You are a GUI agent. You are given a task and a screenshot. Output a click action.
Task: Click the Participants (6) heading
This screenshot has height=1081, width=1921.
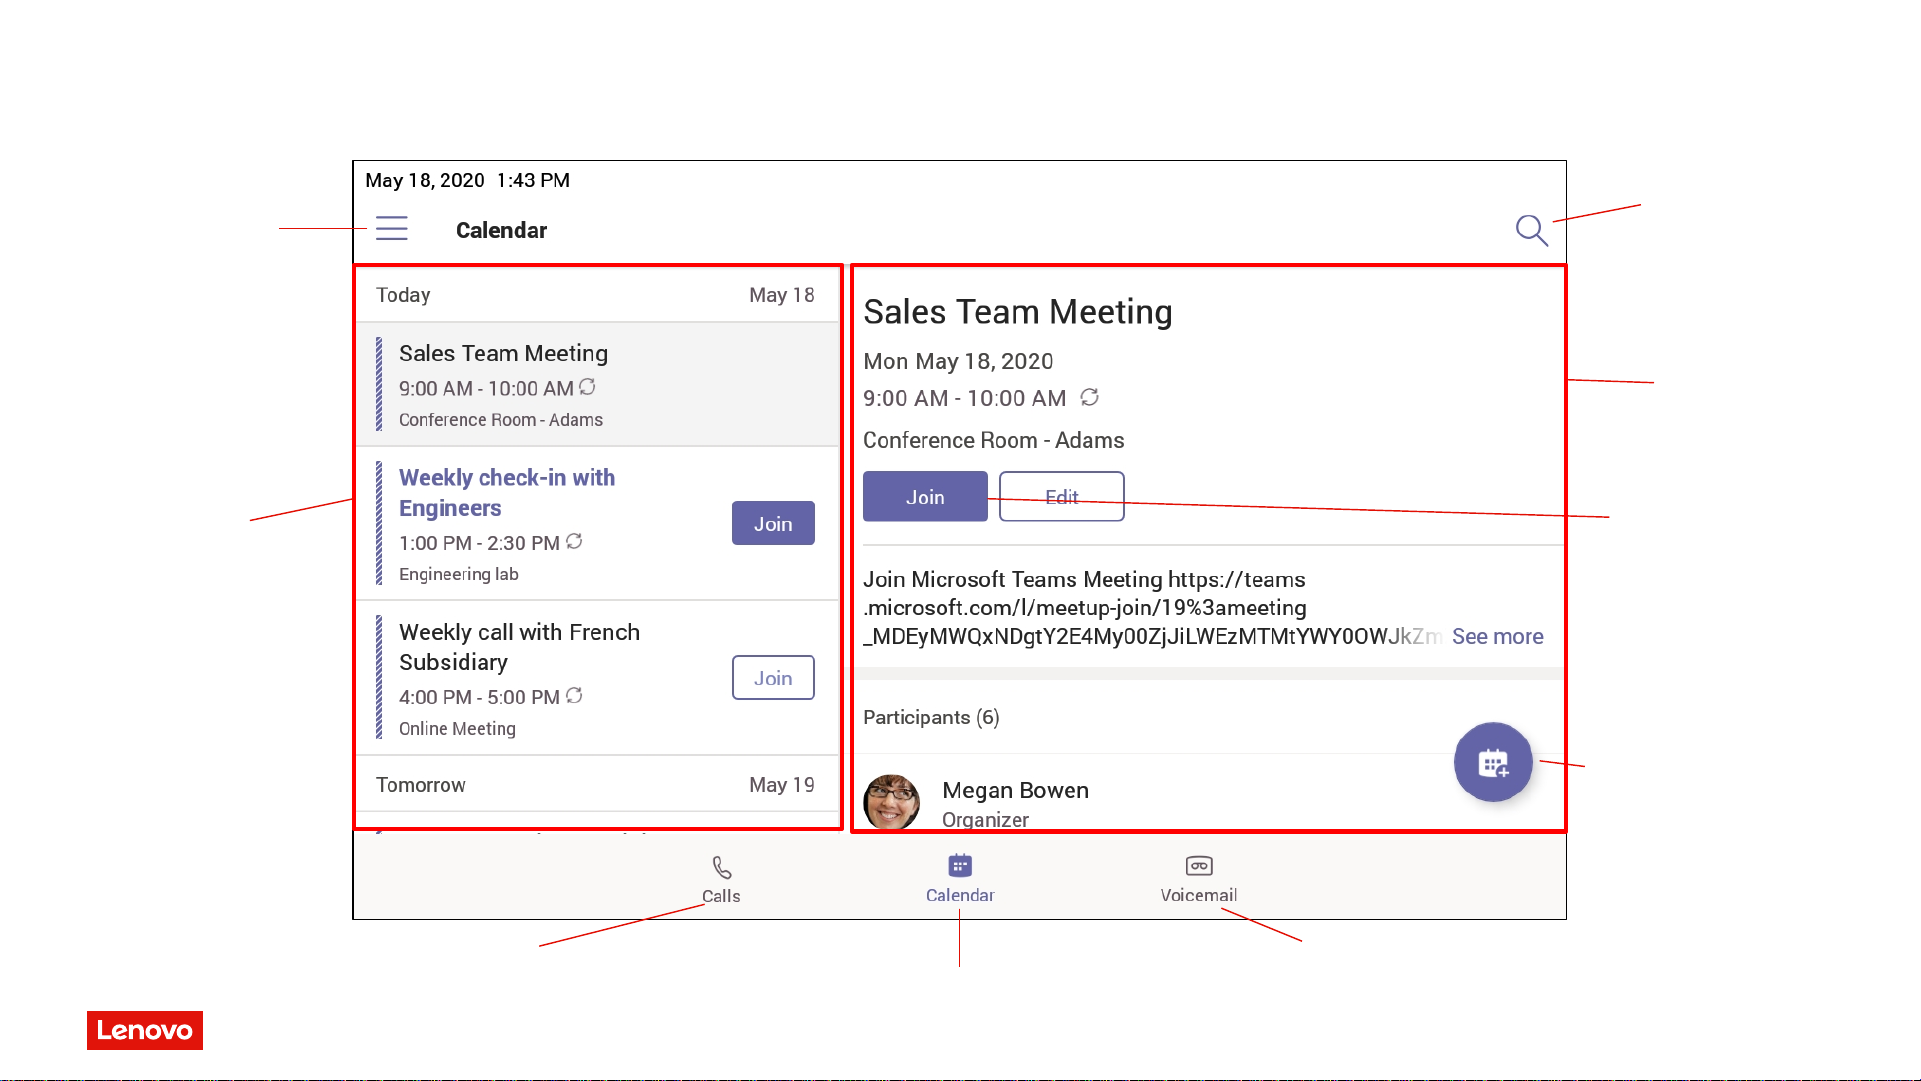[x=931, y=717]
